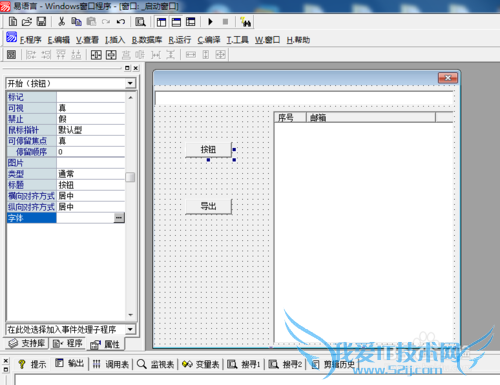Open the 监视表 tab
The height and width of the screenshot is (385, 500).
156,364
